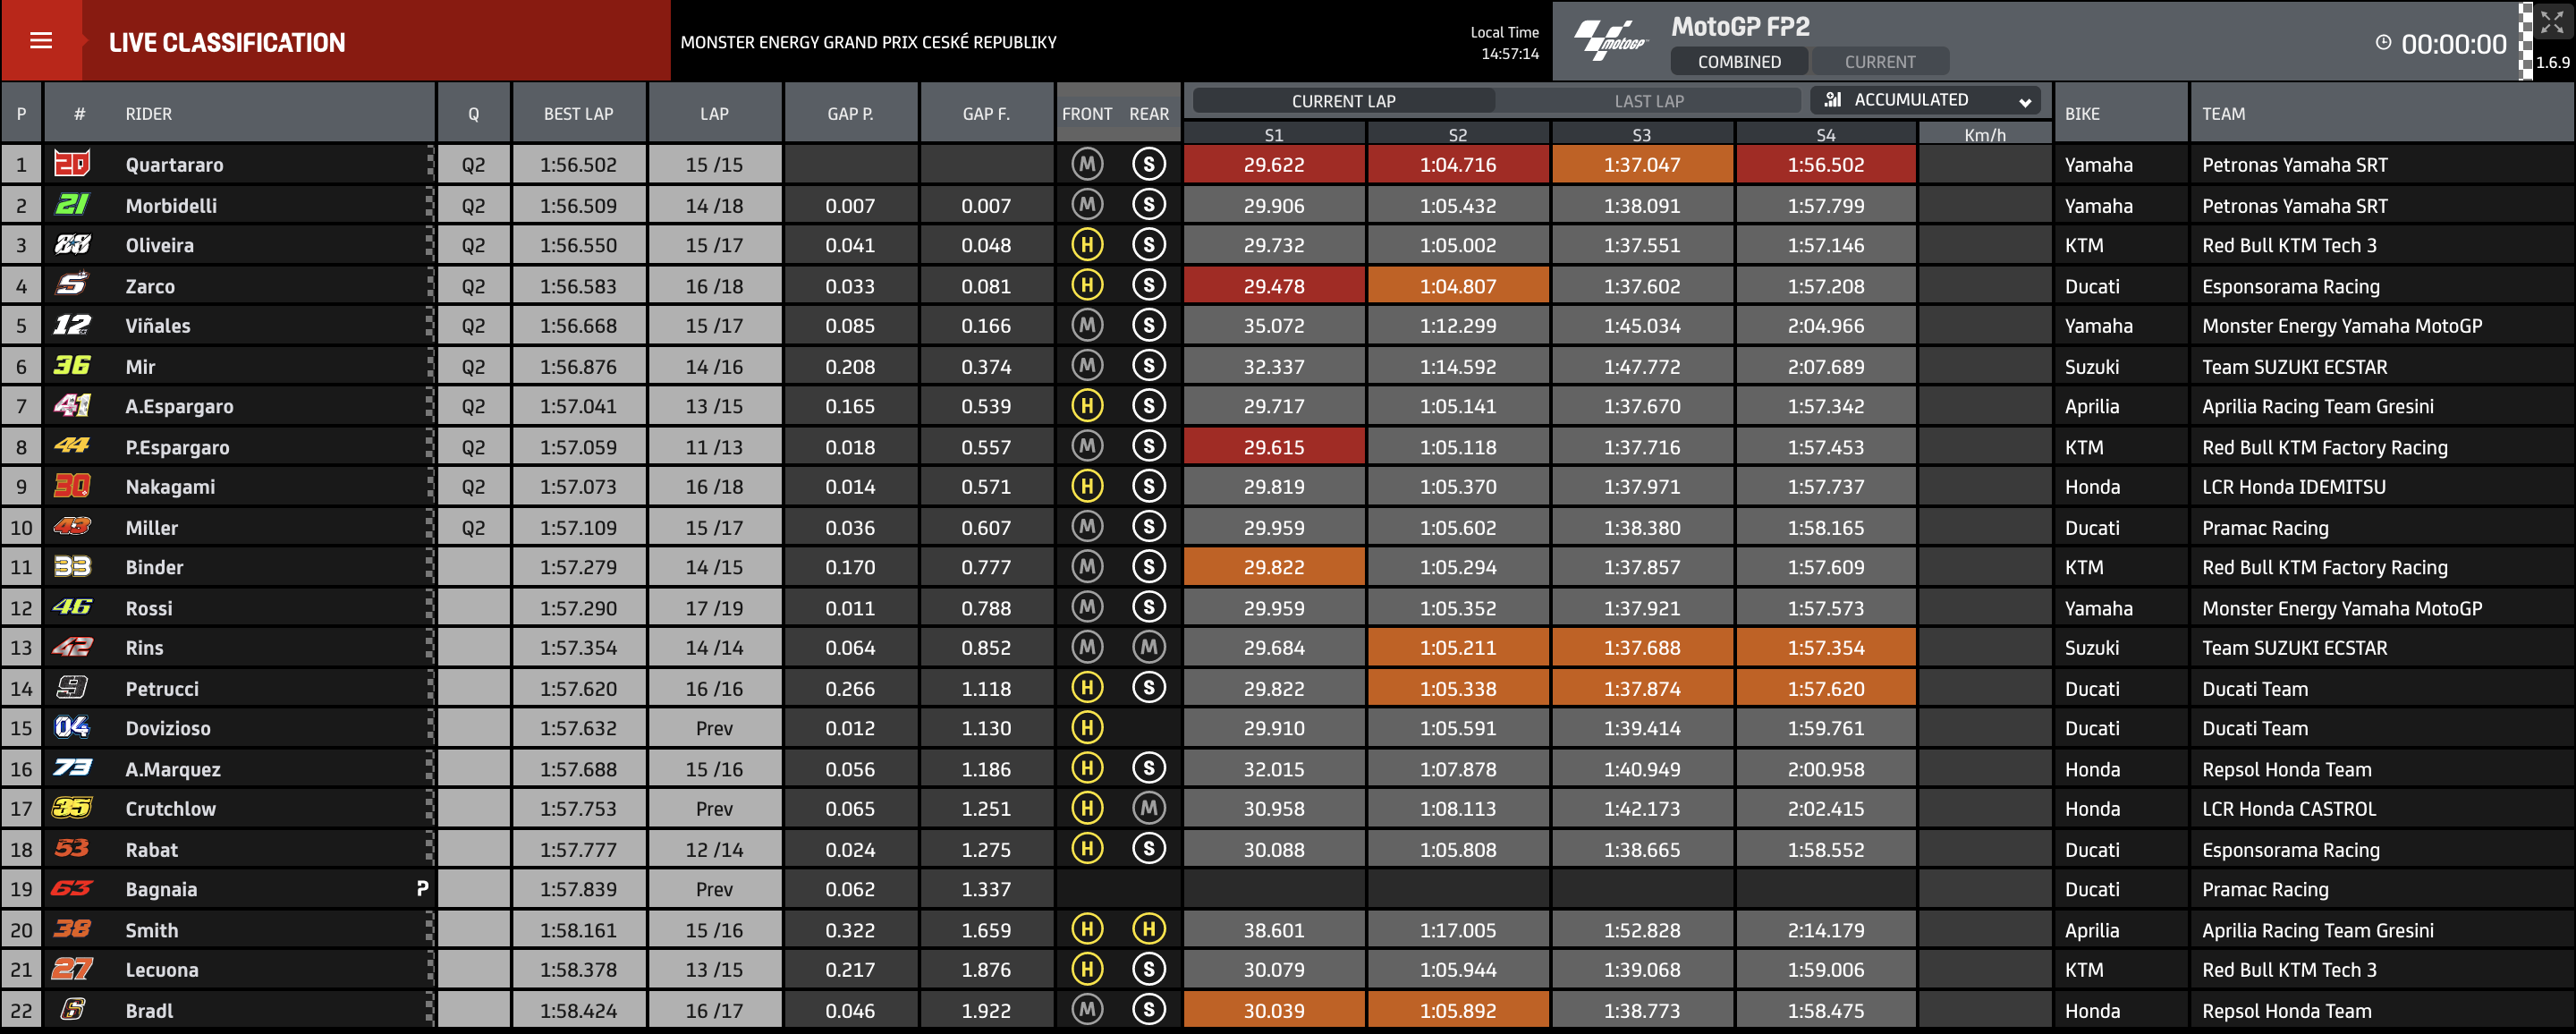Click Mir's number 36 badge

coord(72,366)
